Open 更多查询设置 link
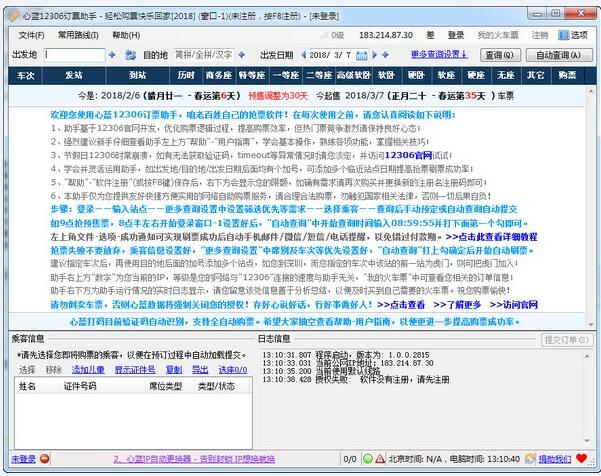The image size is (601, 476). tap(439, 54)
